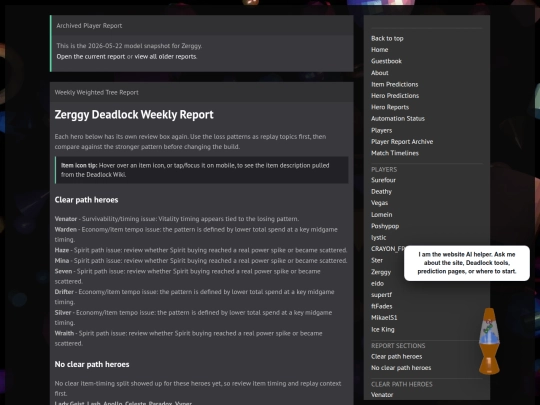Open the Home sidebar link
540x405 pixels.
380,50
